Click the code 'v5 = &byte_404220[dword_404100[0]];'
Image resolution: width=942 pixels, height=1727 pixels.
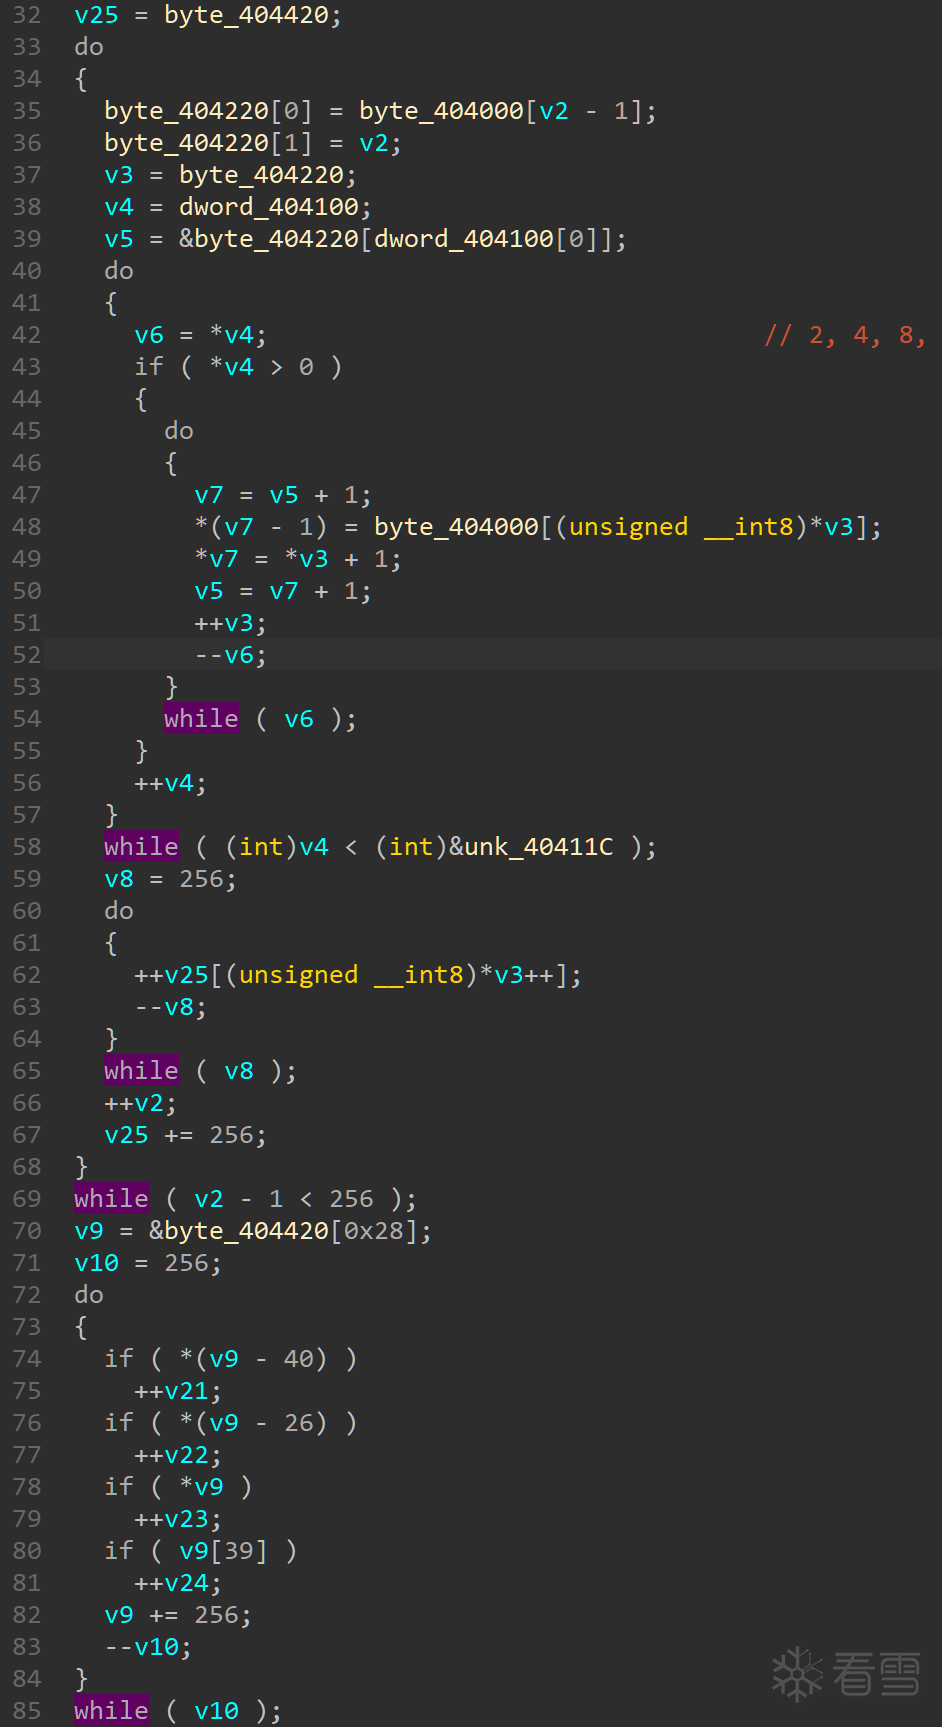tap(365, 239)
